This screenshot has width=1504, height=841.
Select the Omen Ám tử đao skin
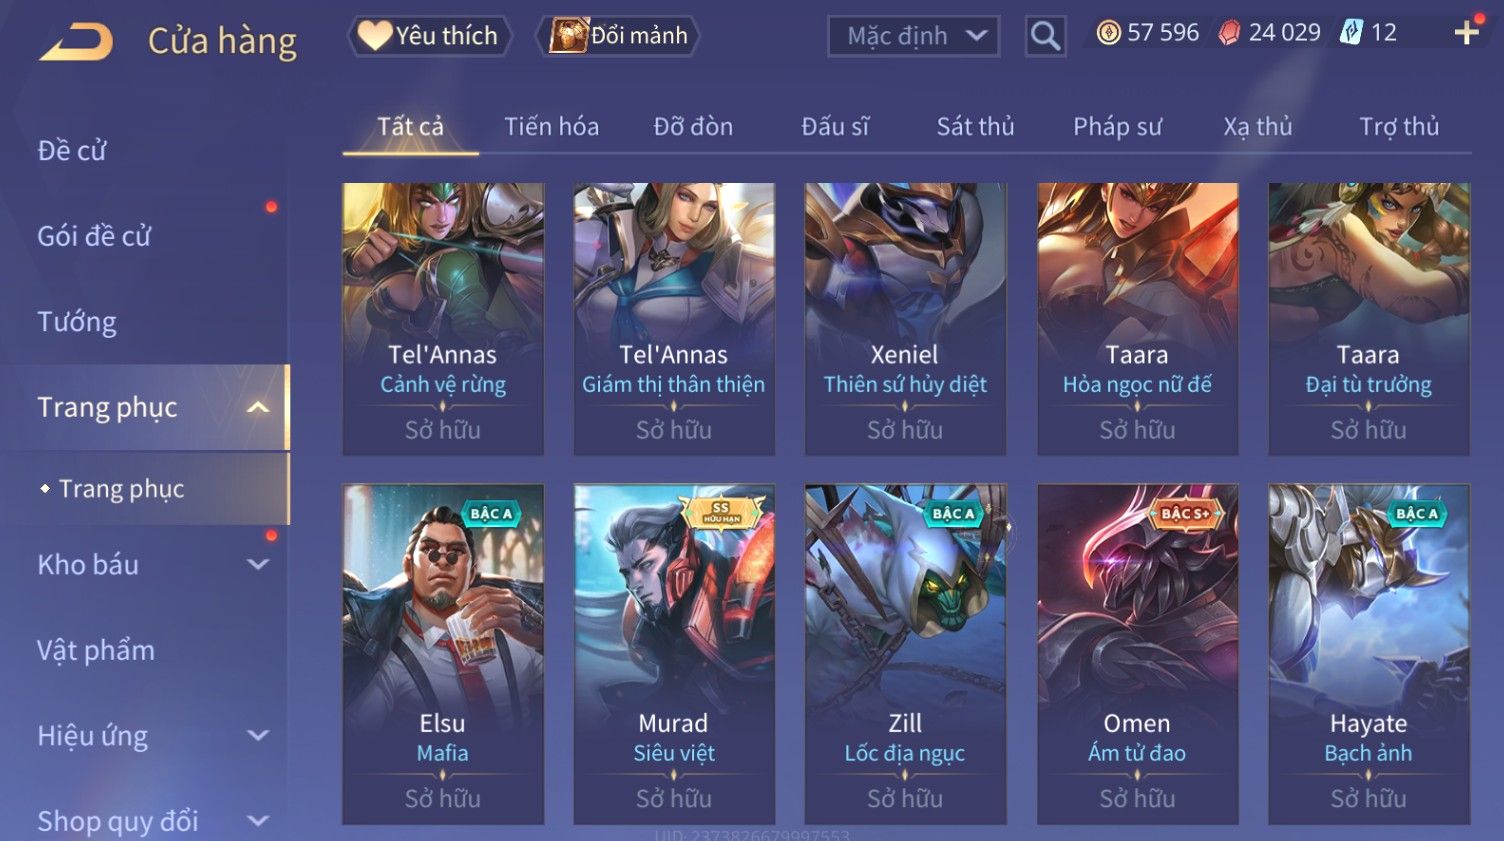click(1137, 654)
